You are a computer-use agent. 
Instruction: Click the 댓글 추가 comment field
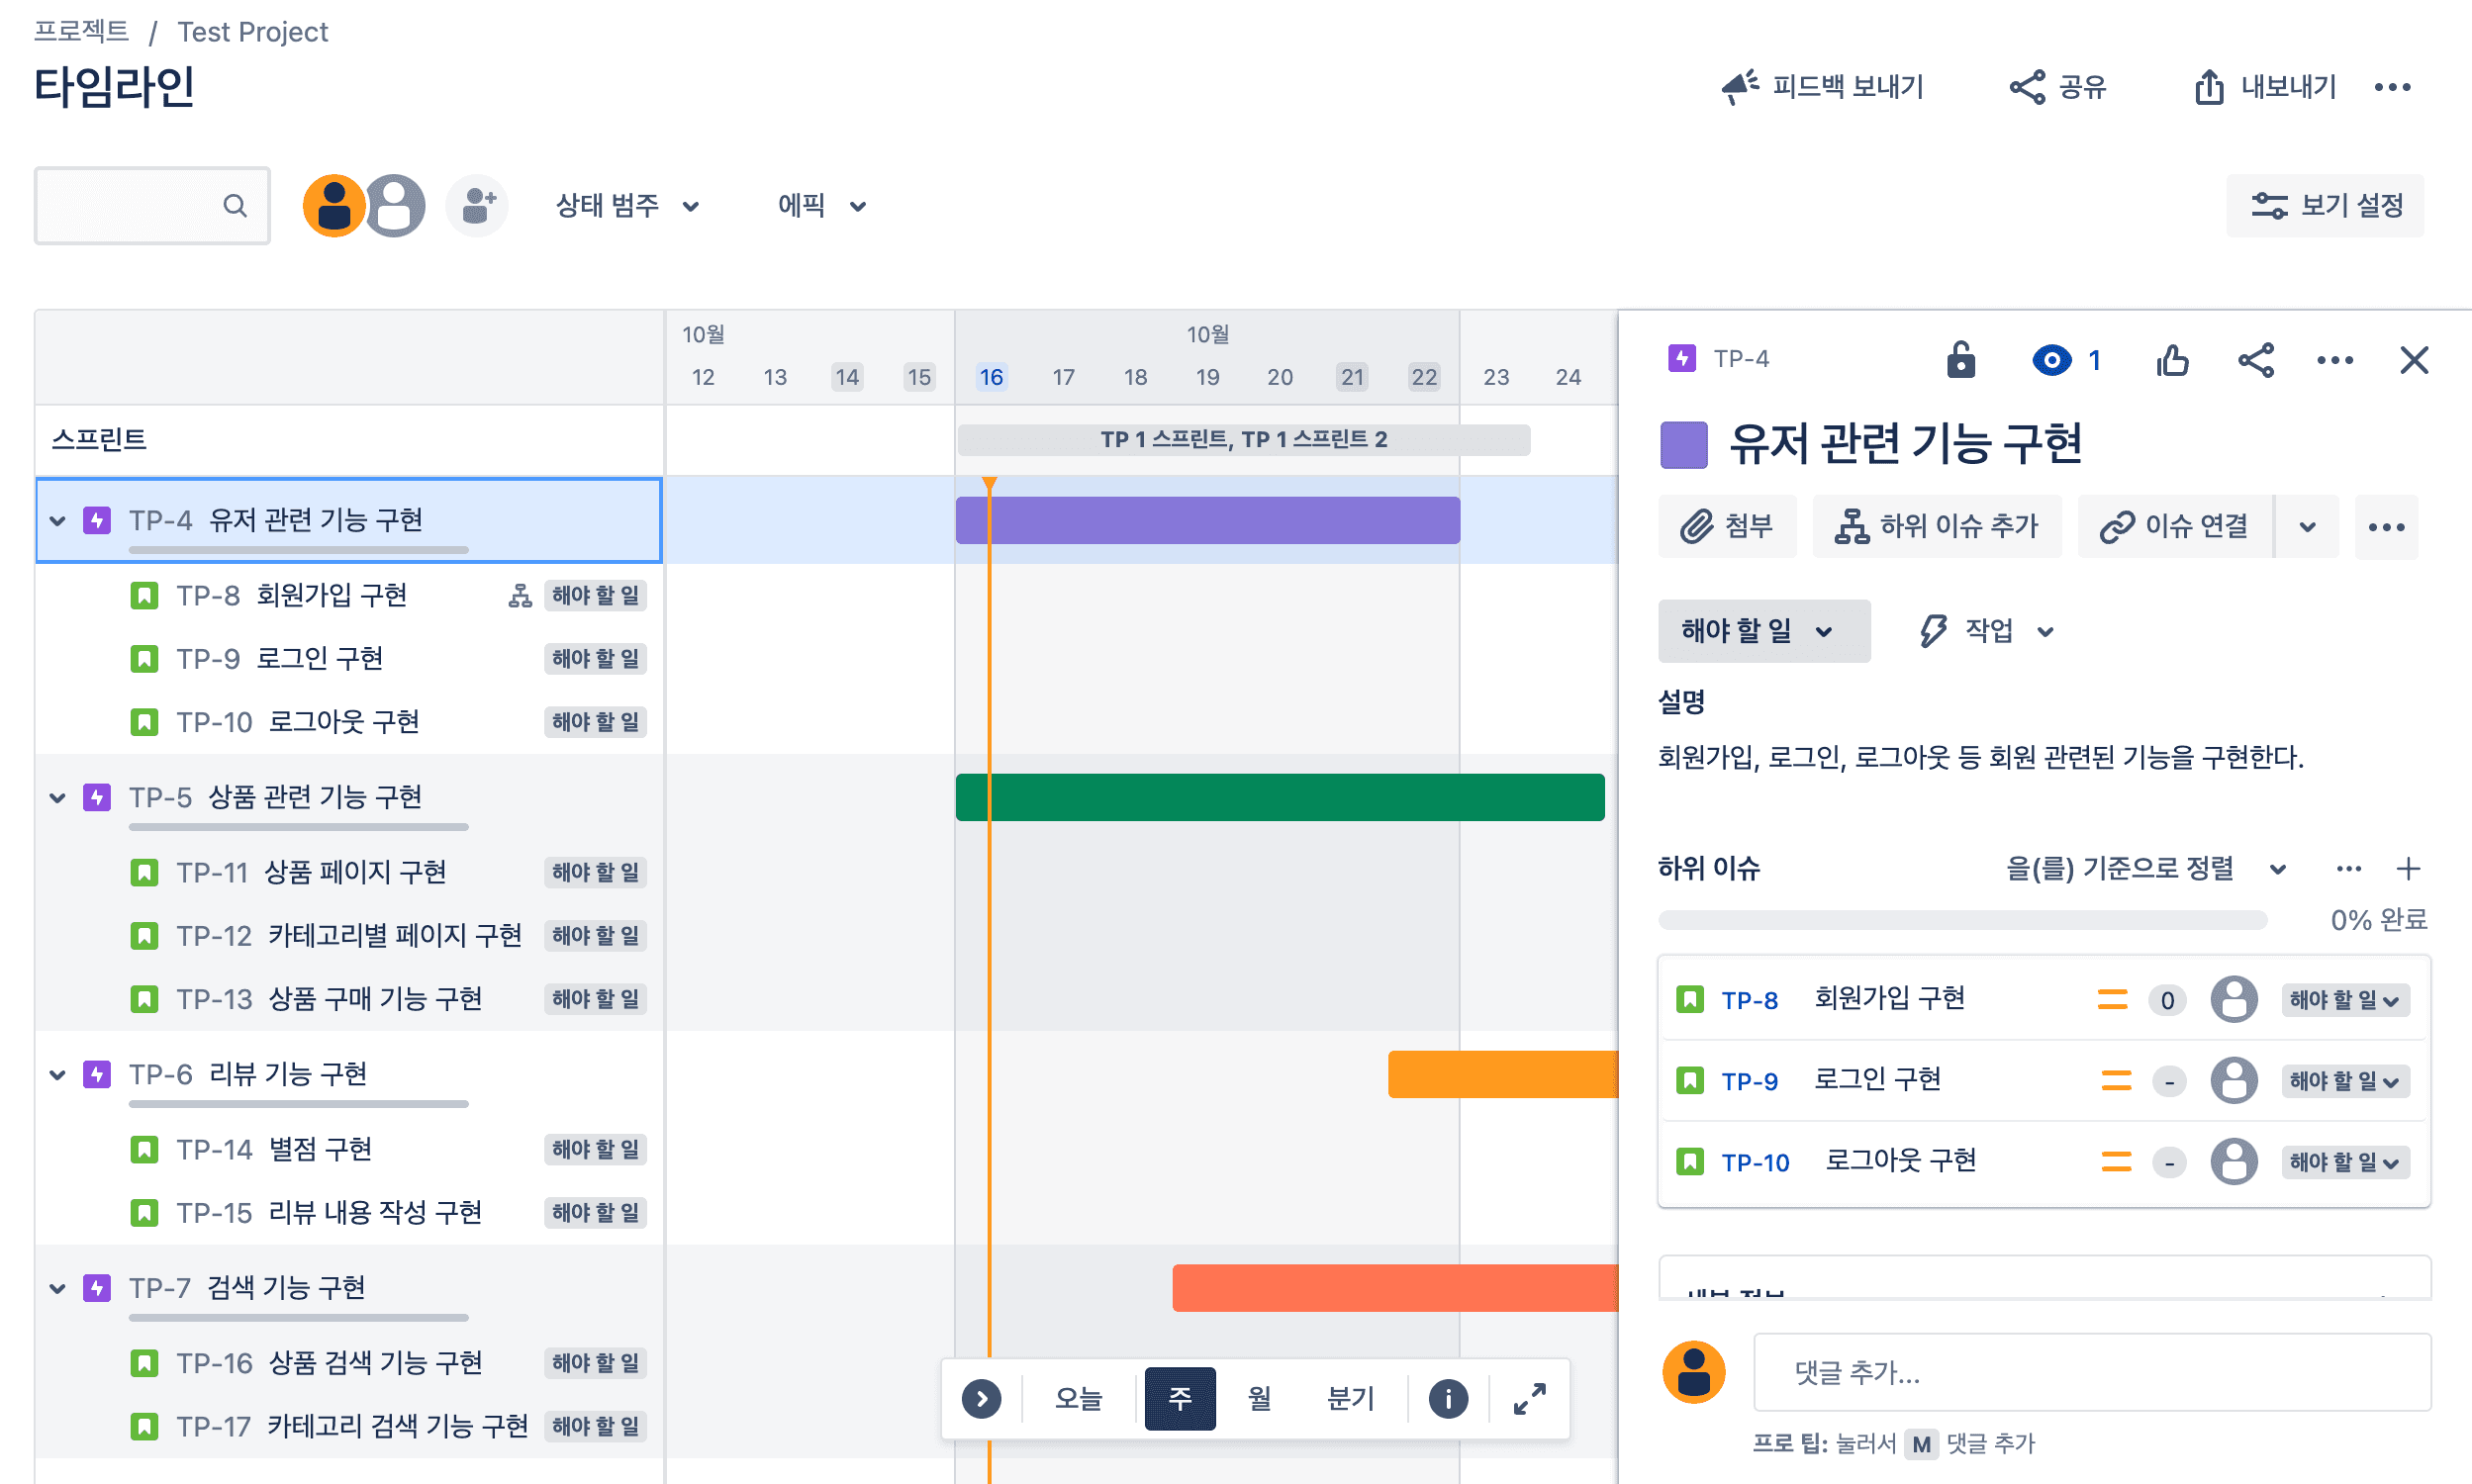click(2092, 1372)
